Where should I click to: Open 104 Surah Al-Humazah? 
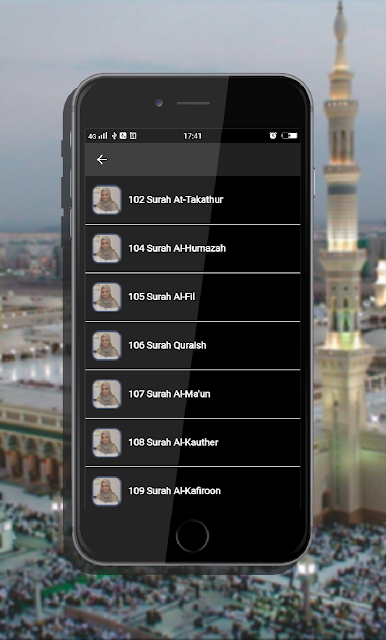(x=193, y=249)
